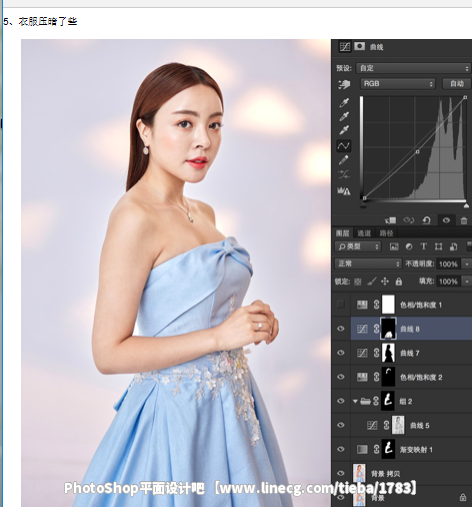Choose the edit points curve tool
The width and height of the screenshot is (472, 507).
tap(344, 146)
